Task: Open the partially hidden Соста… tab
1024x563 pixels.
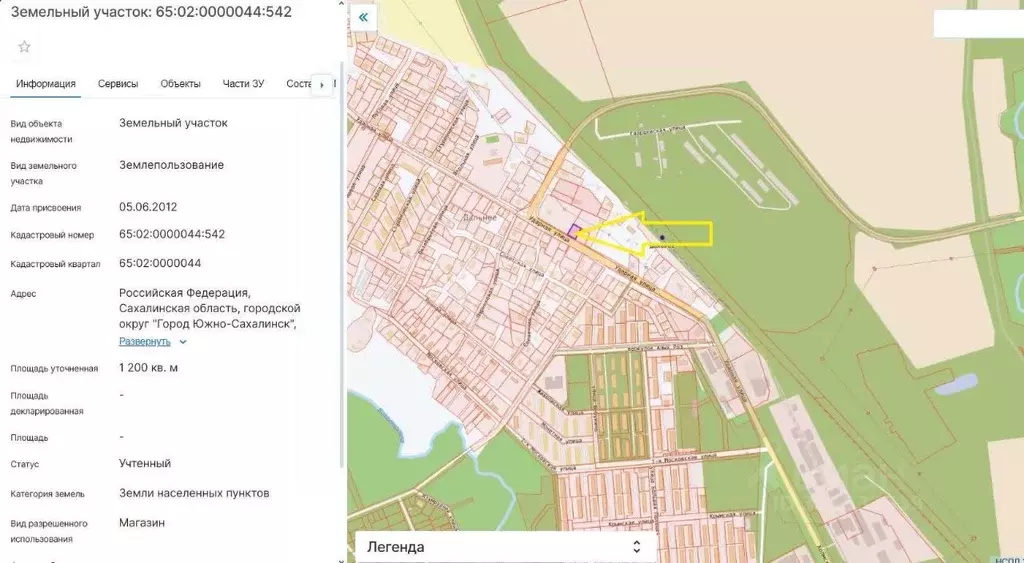Action: coord(298,84)
